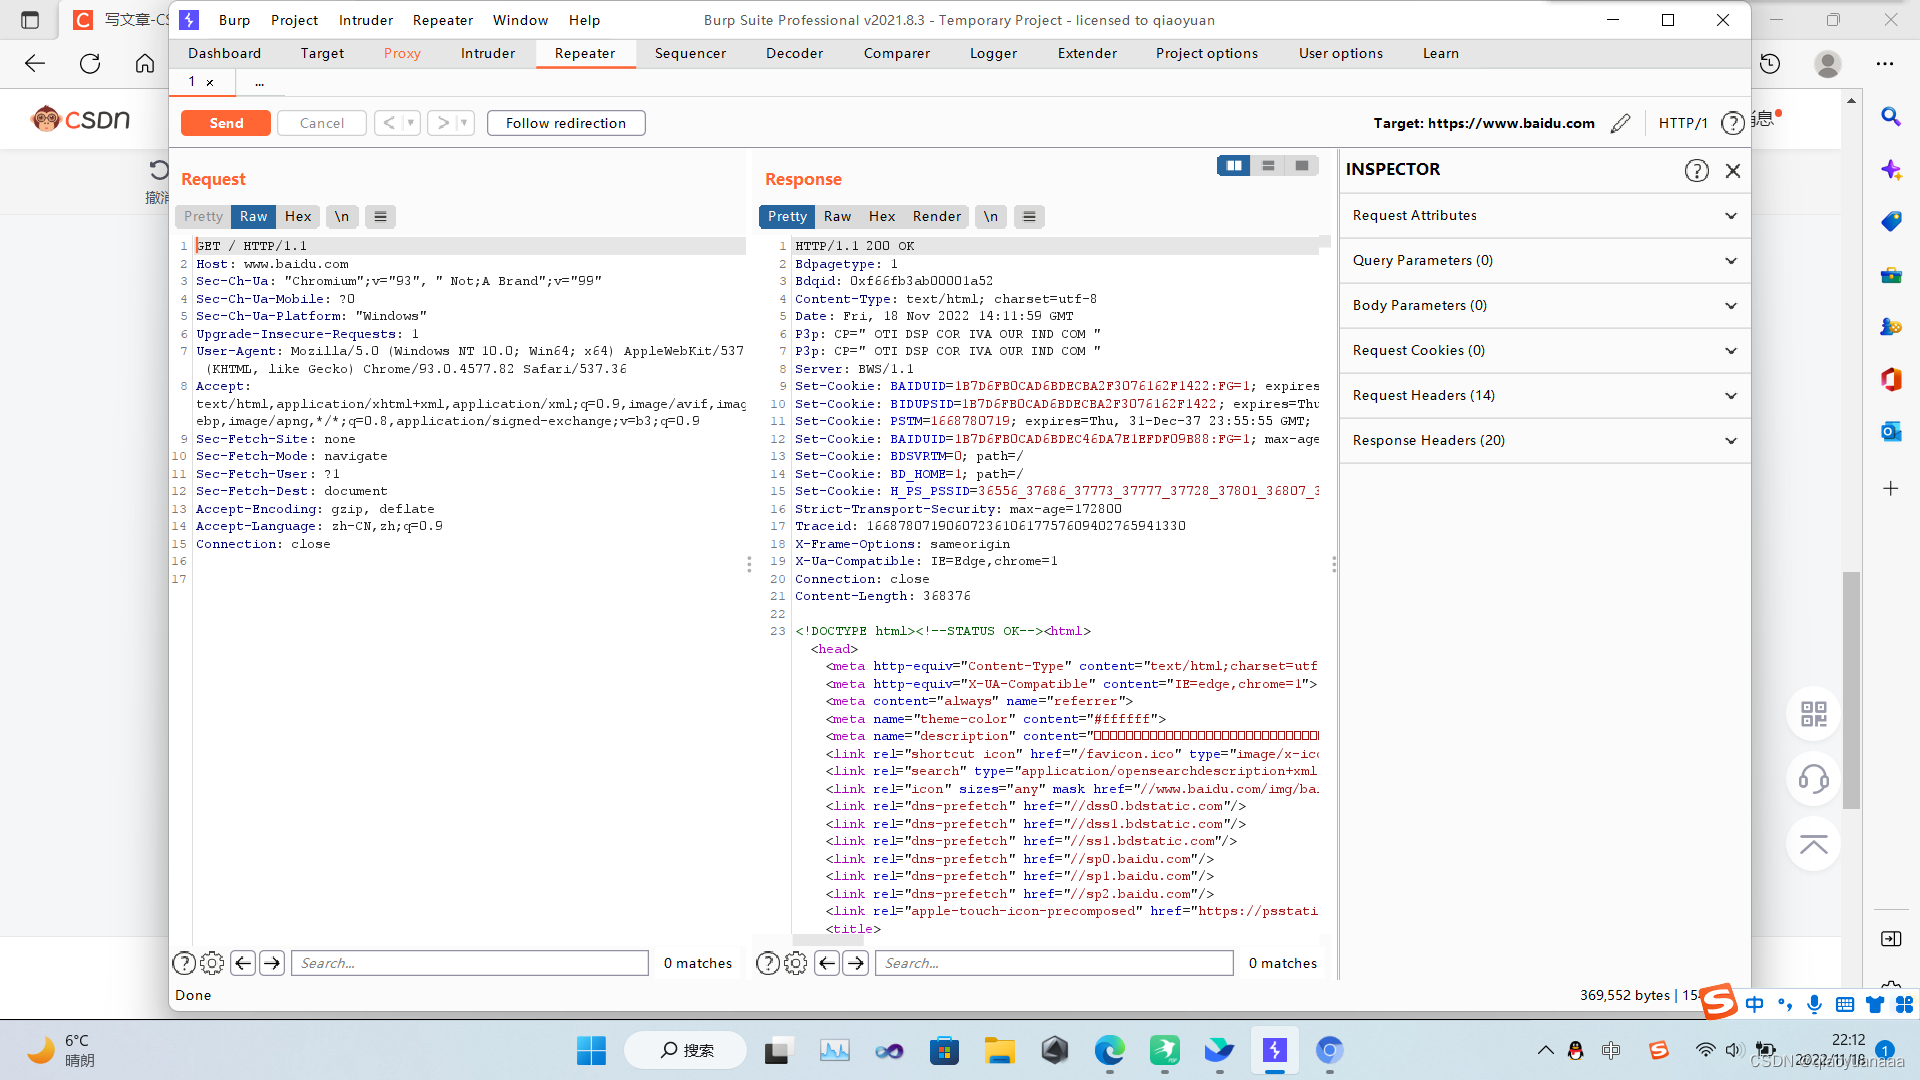The width and height of the screenshot is (1920, 1080).
Task: Click the response panel search settings gear
Action: tap(796, 963)
